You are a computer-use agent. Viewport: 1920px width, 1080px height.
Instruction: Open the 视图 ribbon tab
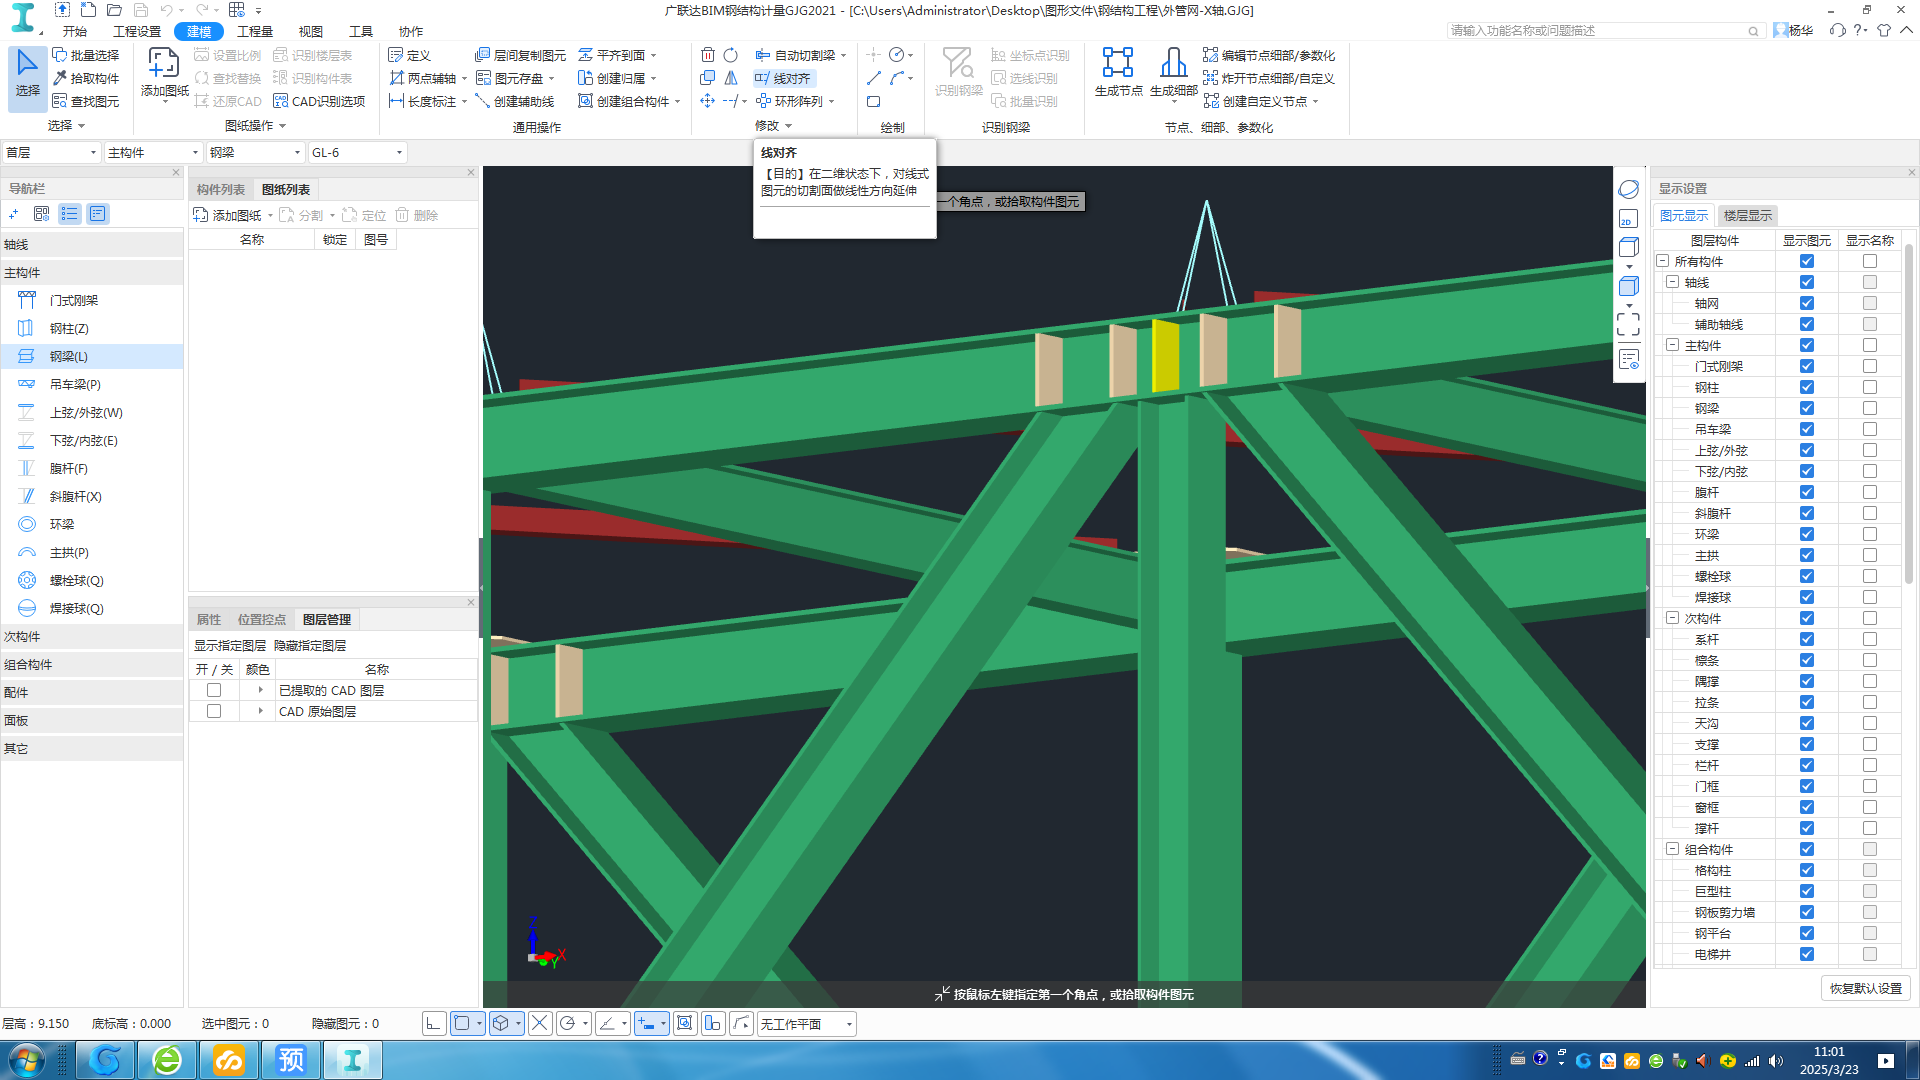(311, 31)
